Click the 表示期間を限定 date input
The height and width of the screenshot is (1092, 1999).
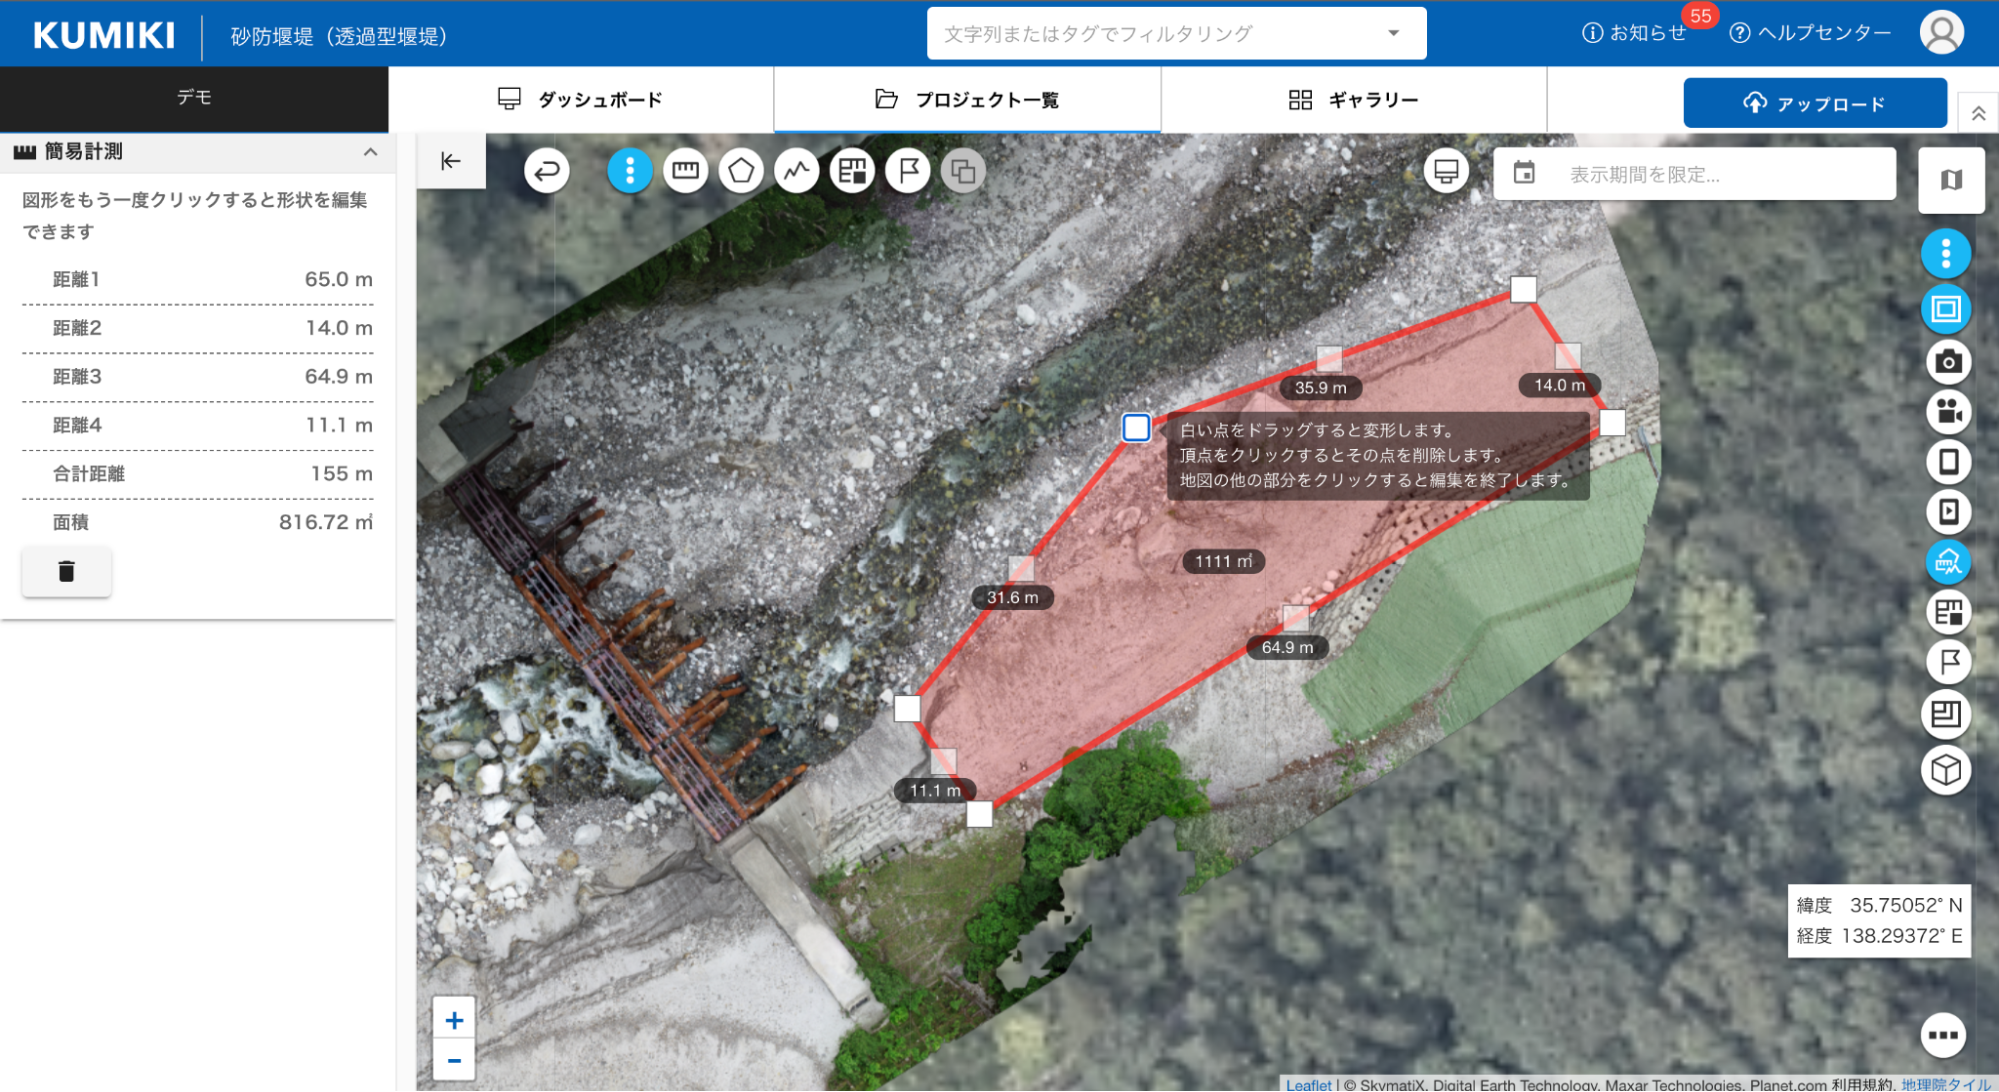pos(1694,174)
